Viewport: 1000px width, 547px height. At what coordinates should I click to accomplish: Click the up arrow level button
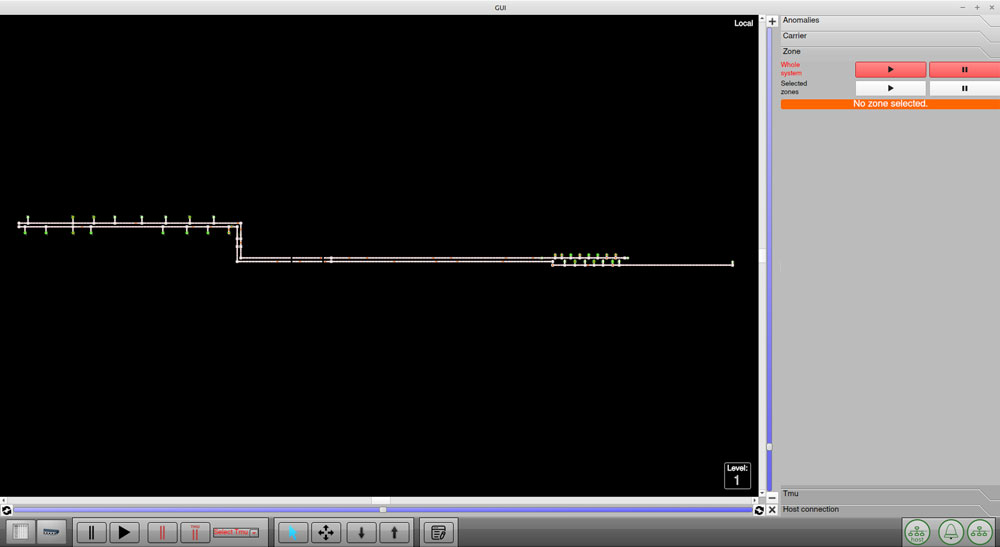pos(394,533)
